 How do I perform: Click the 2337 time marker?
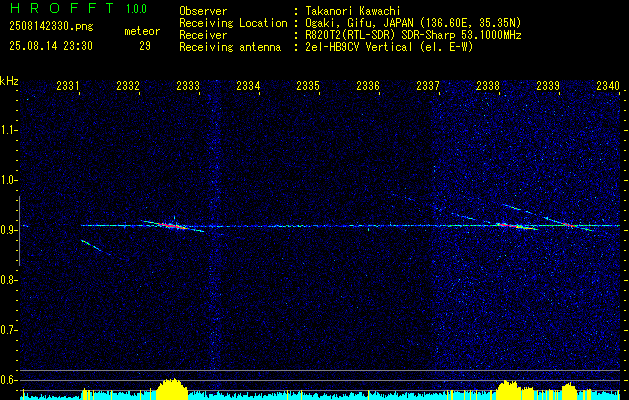428,85
